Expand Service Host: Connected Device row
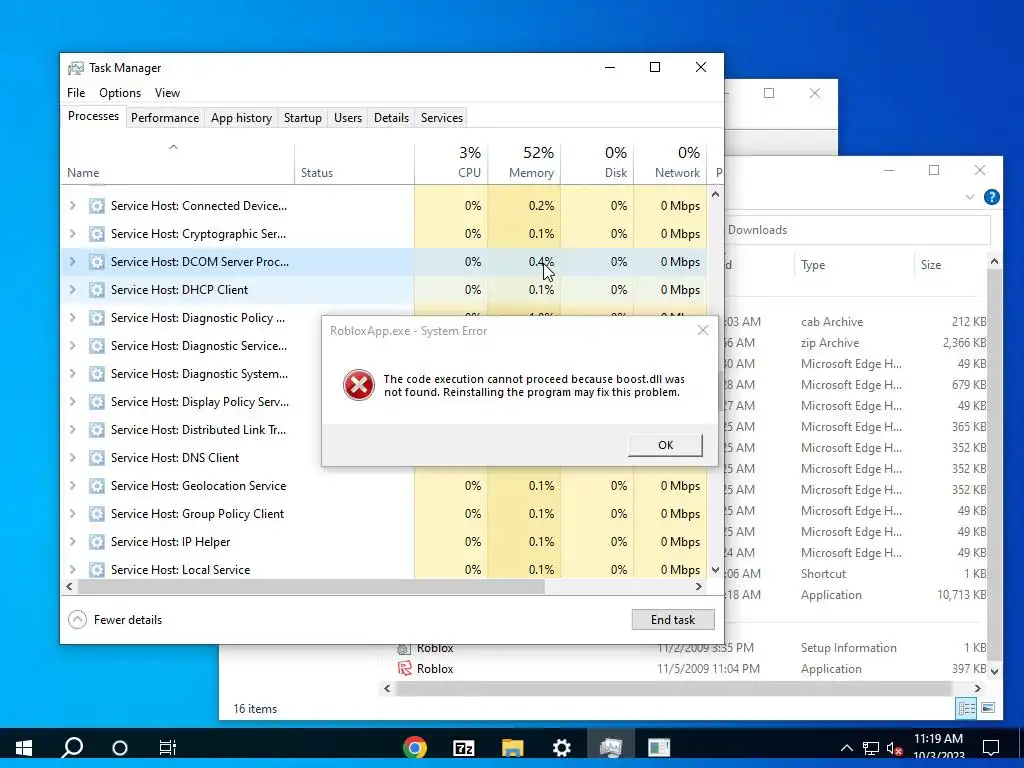 (x=72, y=206)
